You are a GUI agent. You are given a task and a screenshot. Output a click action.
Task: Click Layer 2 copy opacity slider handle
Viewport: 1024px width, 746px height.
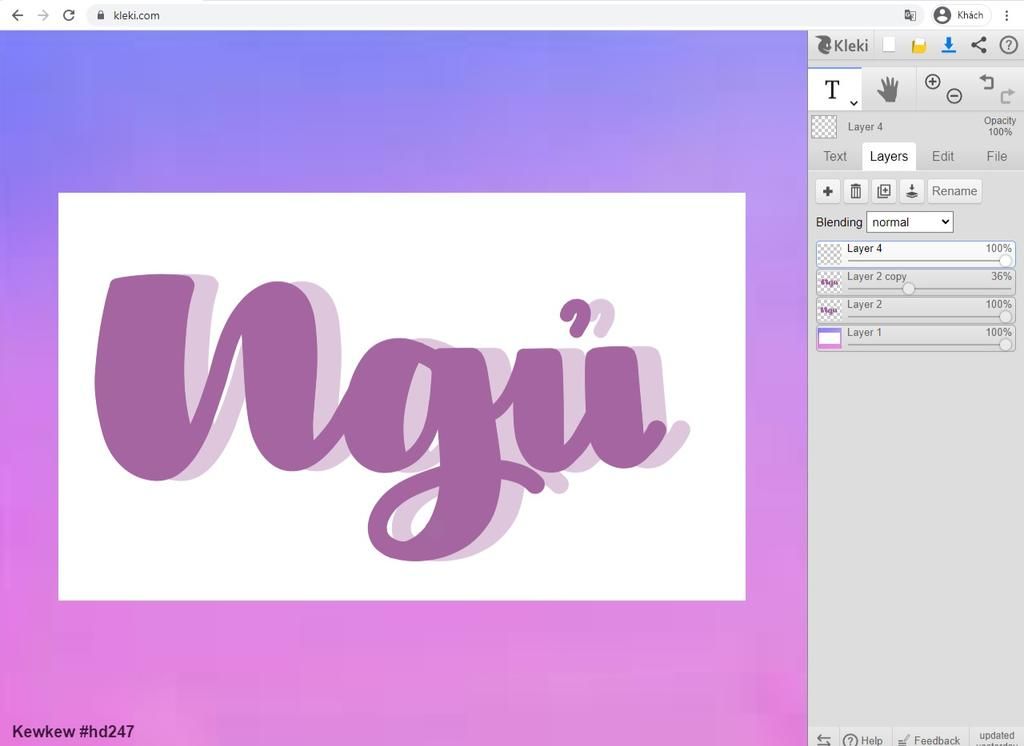[x=908, y=289]
